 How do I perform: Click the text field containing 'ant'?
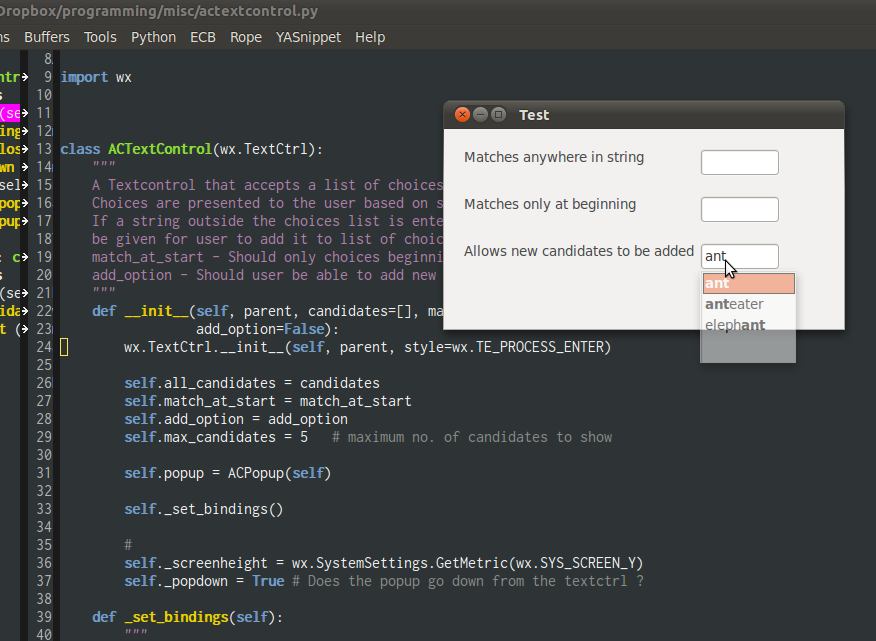739,256
